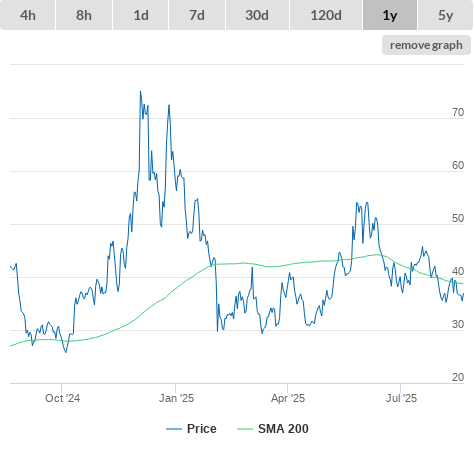Choose the 1d time range tab
The width and height of the screenshot is (474, 455).
(141, 15)
